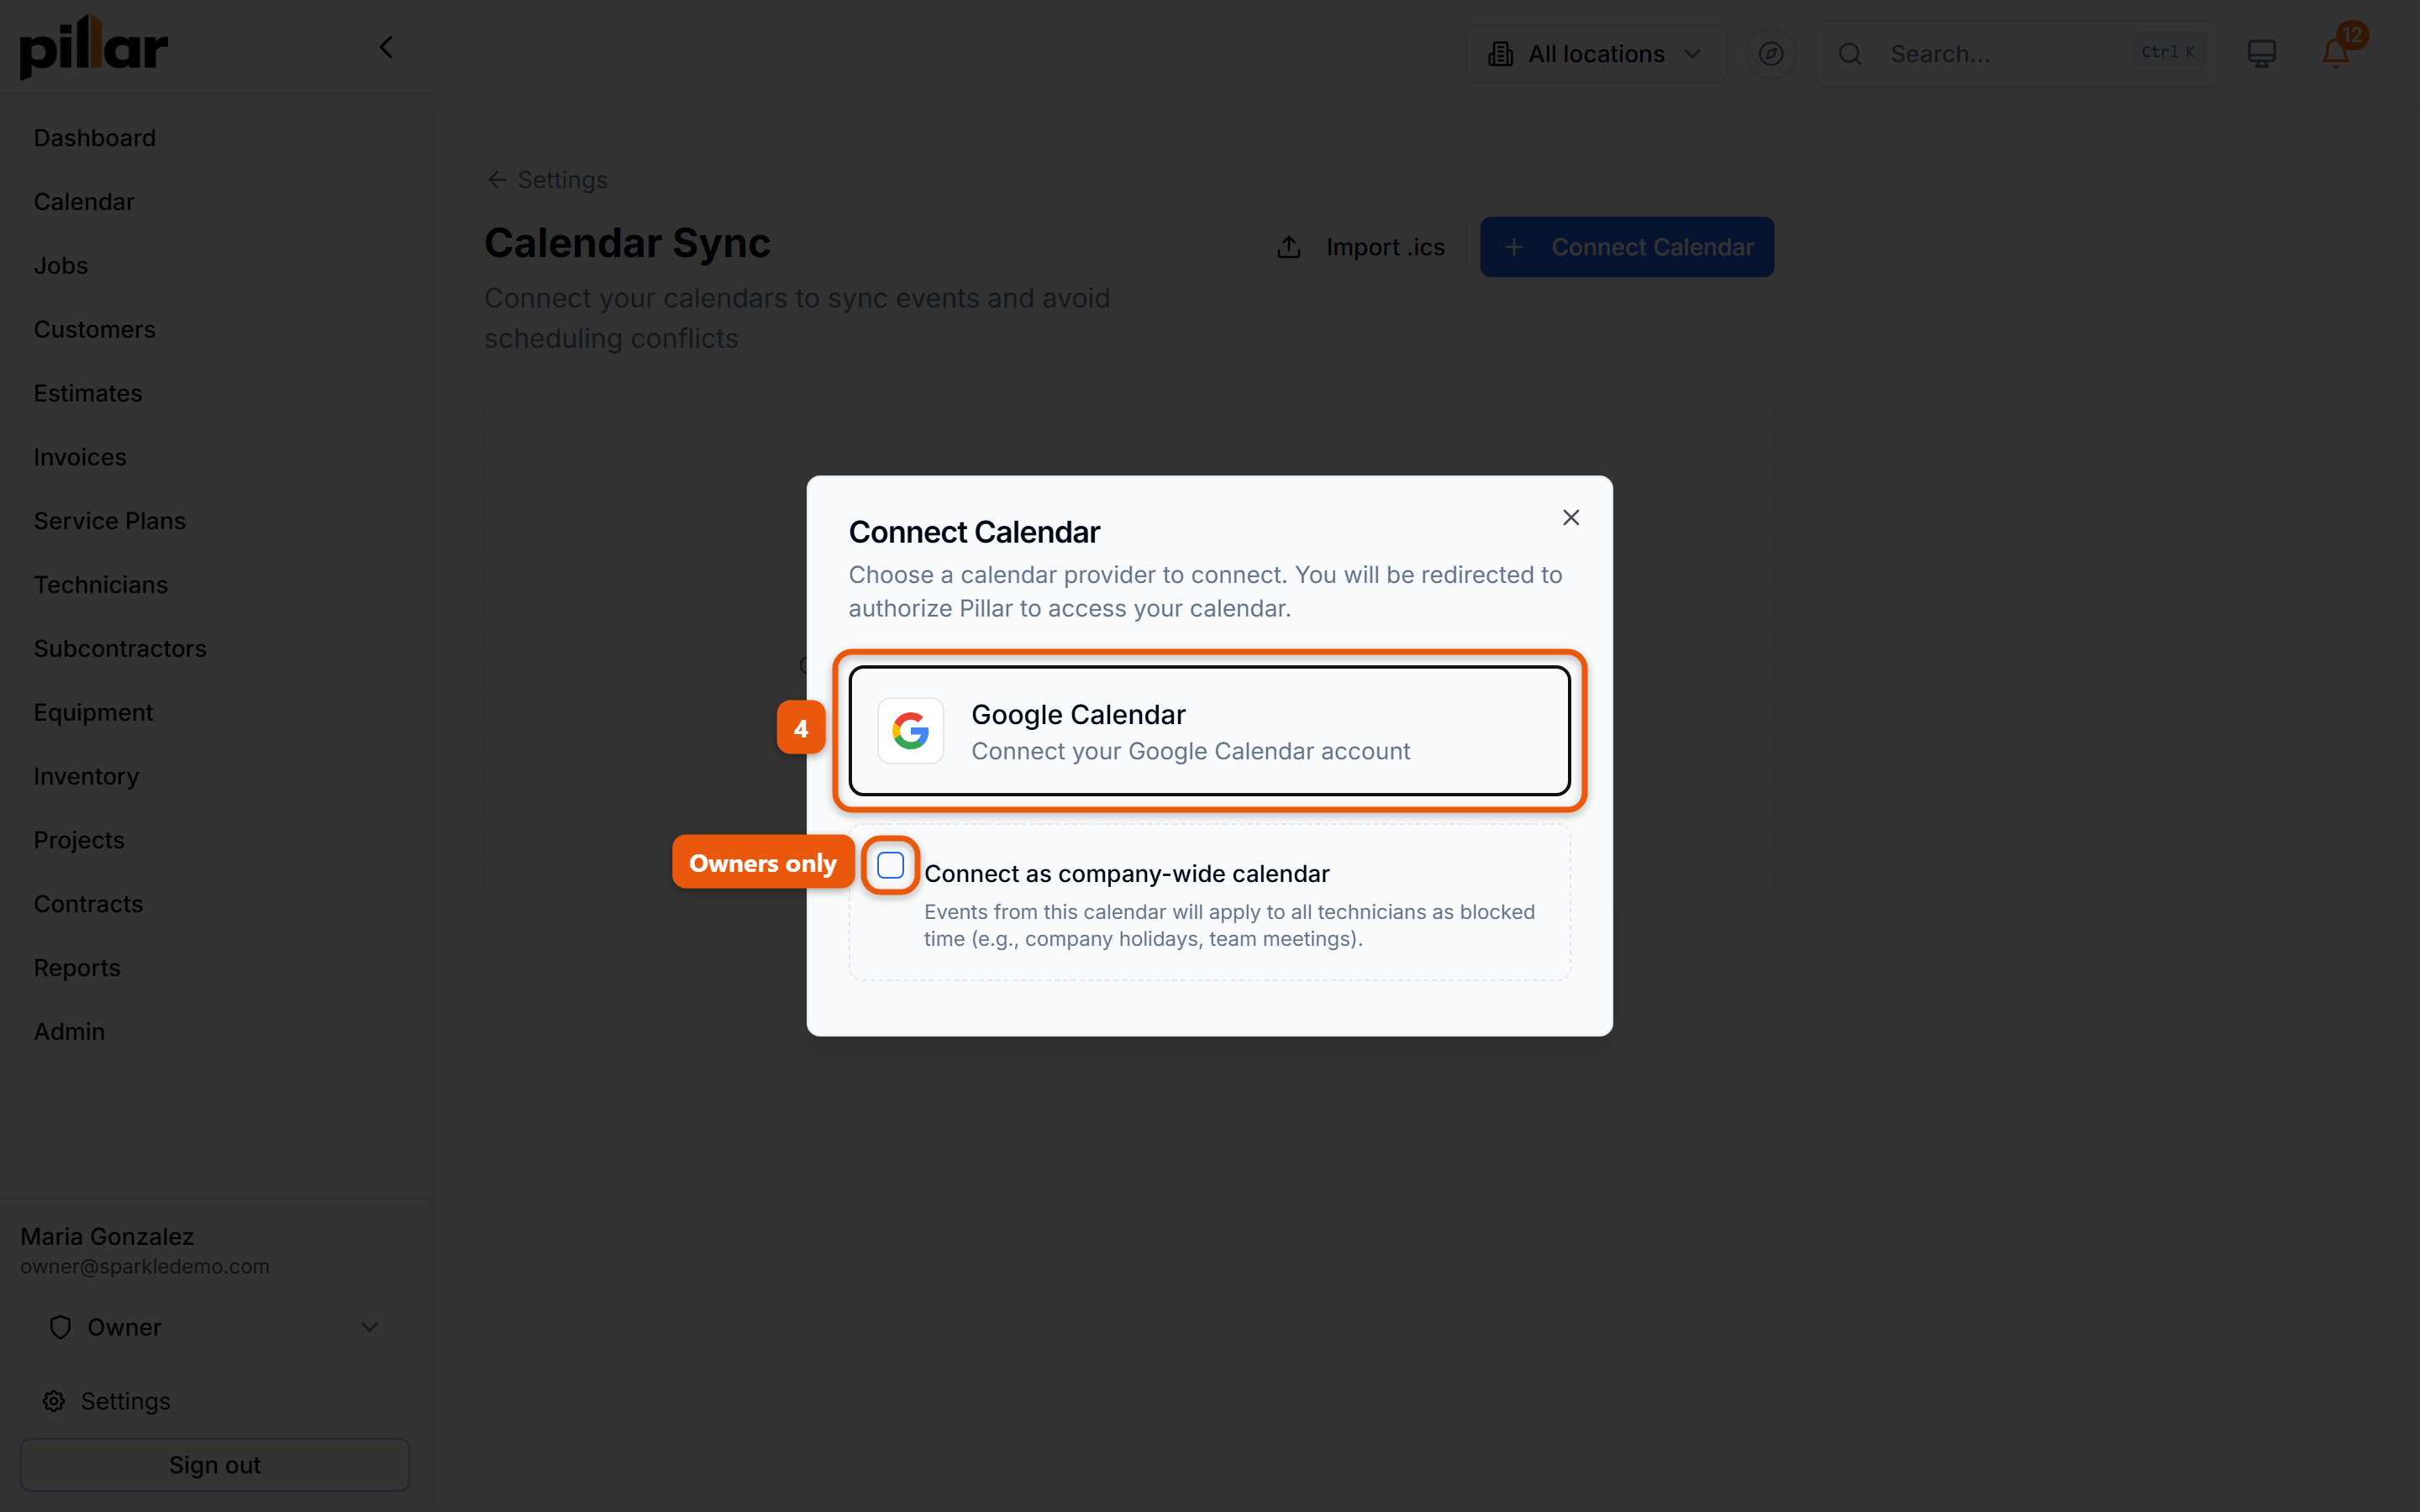Screen dimensions: 2420x1512
Task: Open the compass explore icon
Action: tap(1770, 54)
